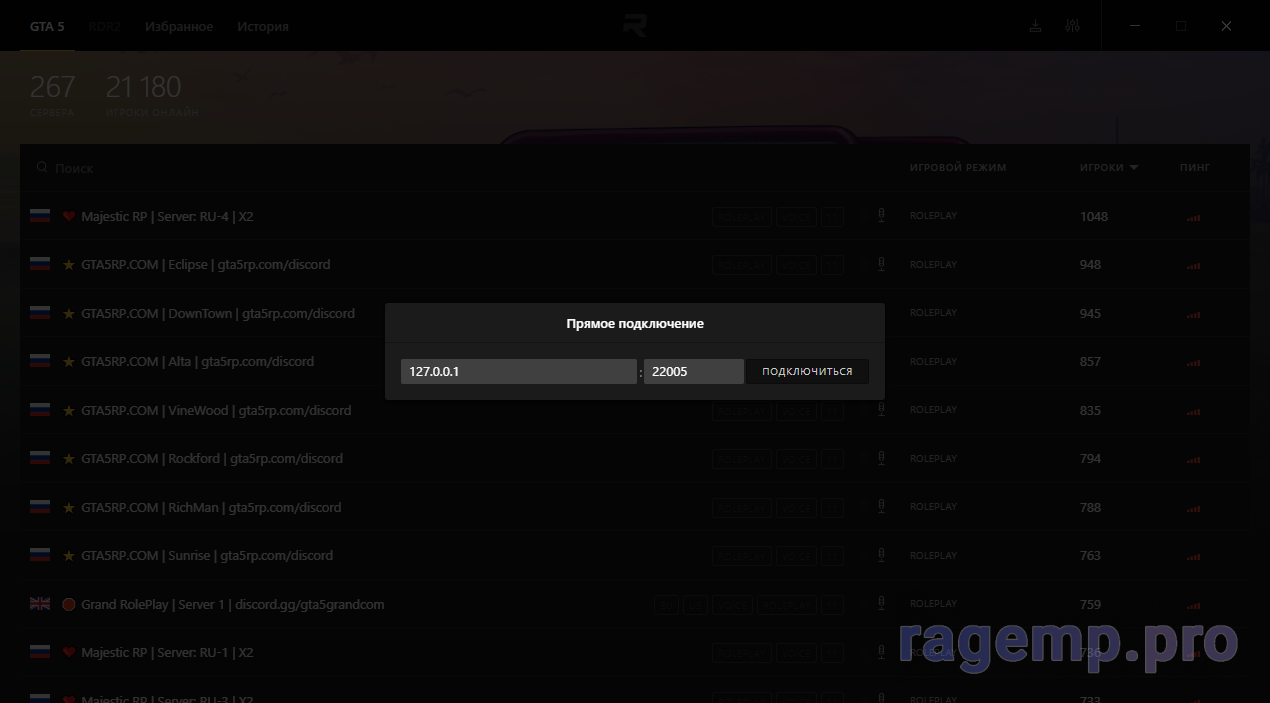The image size is (1270, 703).
Task: Click the ROLEPLAY mode text on the VineWood row
Action: [x=933, y=410]
